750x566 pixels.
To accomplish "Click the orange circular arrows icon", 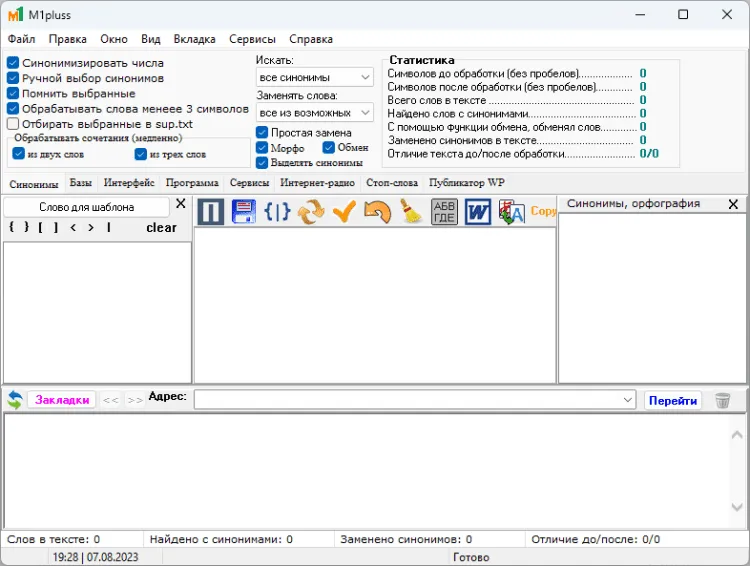I will point(311,212).
